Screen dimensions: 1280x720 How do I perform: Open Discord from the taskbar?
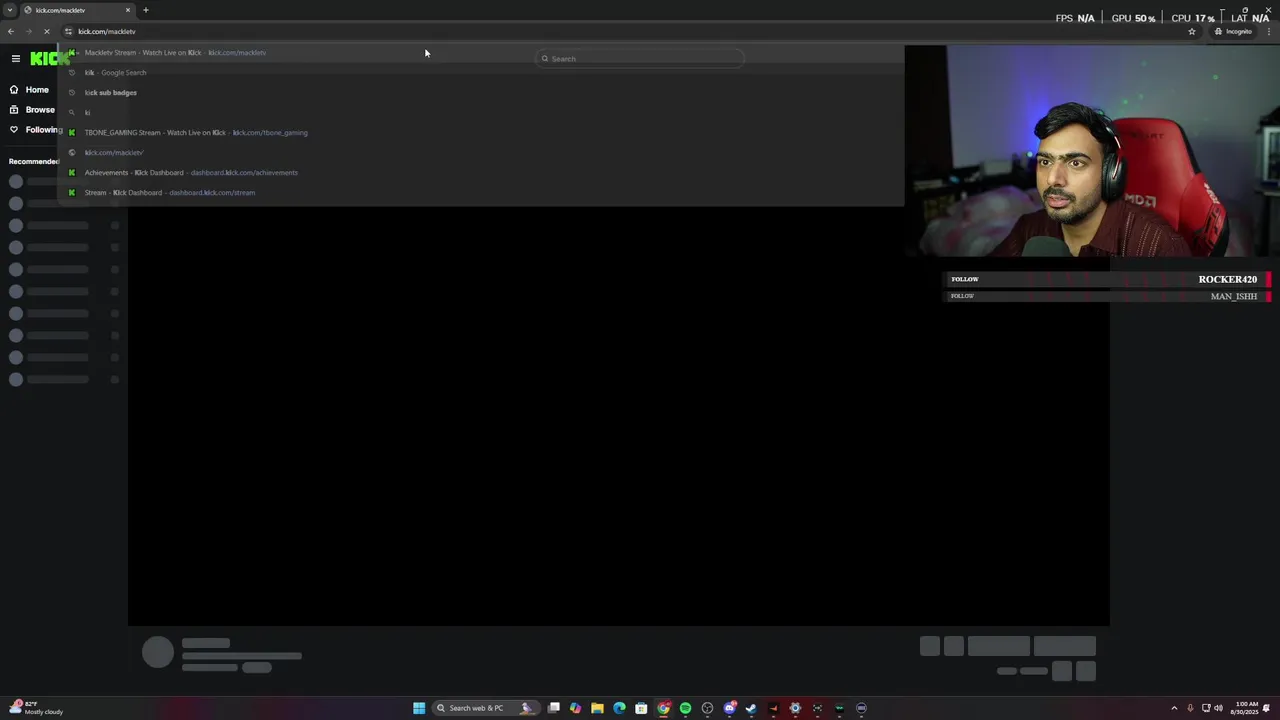click(730, 708)
